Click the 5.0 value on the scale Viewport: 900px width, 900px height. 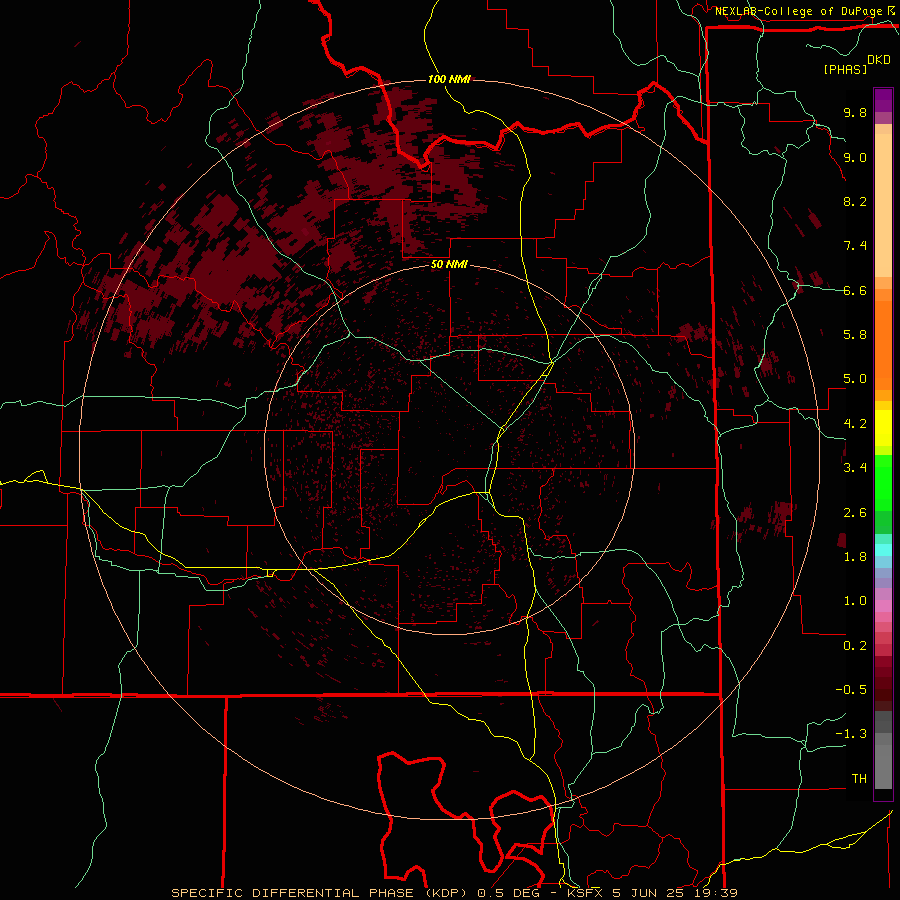[x=855, y=379]
